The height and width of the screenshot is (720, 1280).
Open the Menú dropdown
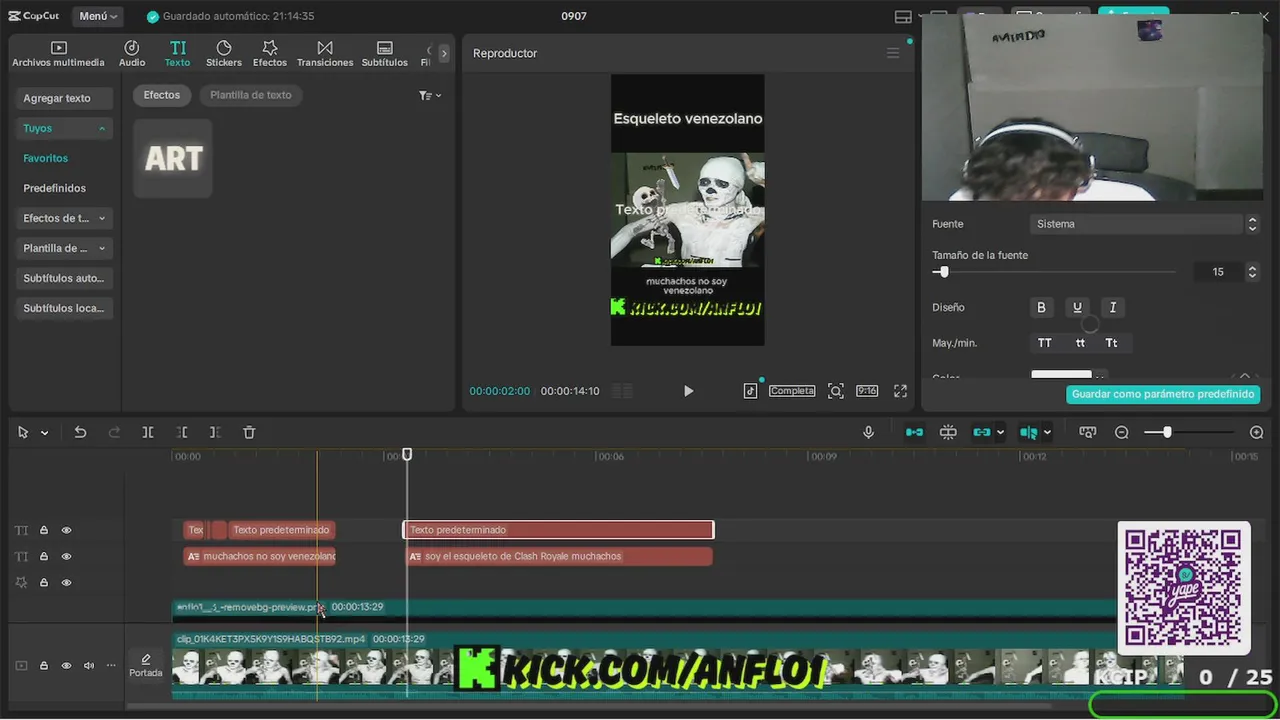[x=98, y=16]
